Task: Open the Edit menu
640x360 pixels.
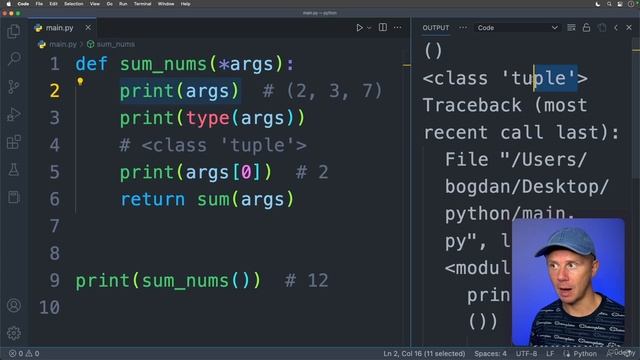Action: point(53,4)
